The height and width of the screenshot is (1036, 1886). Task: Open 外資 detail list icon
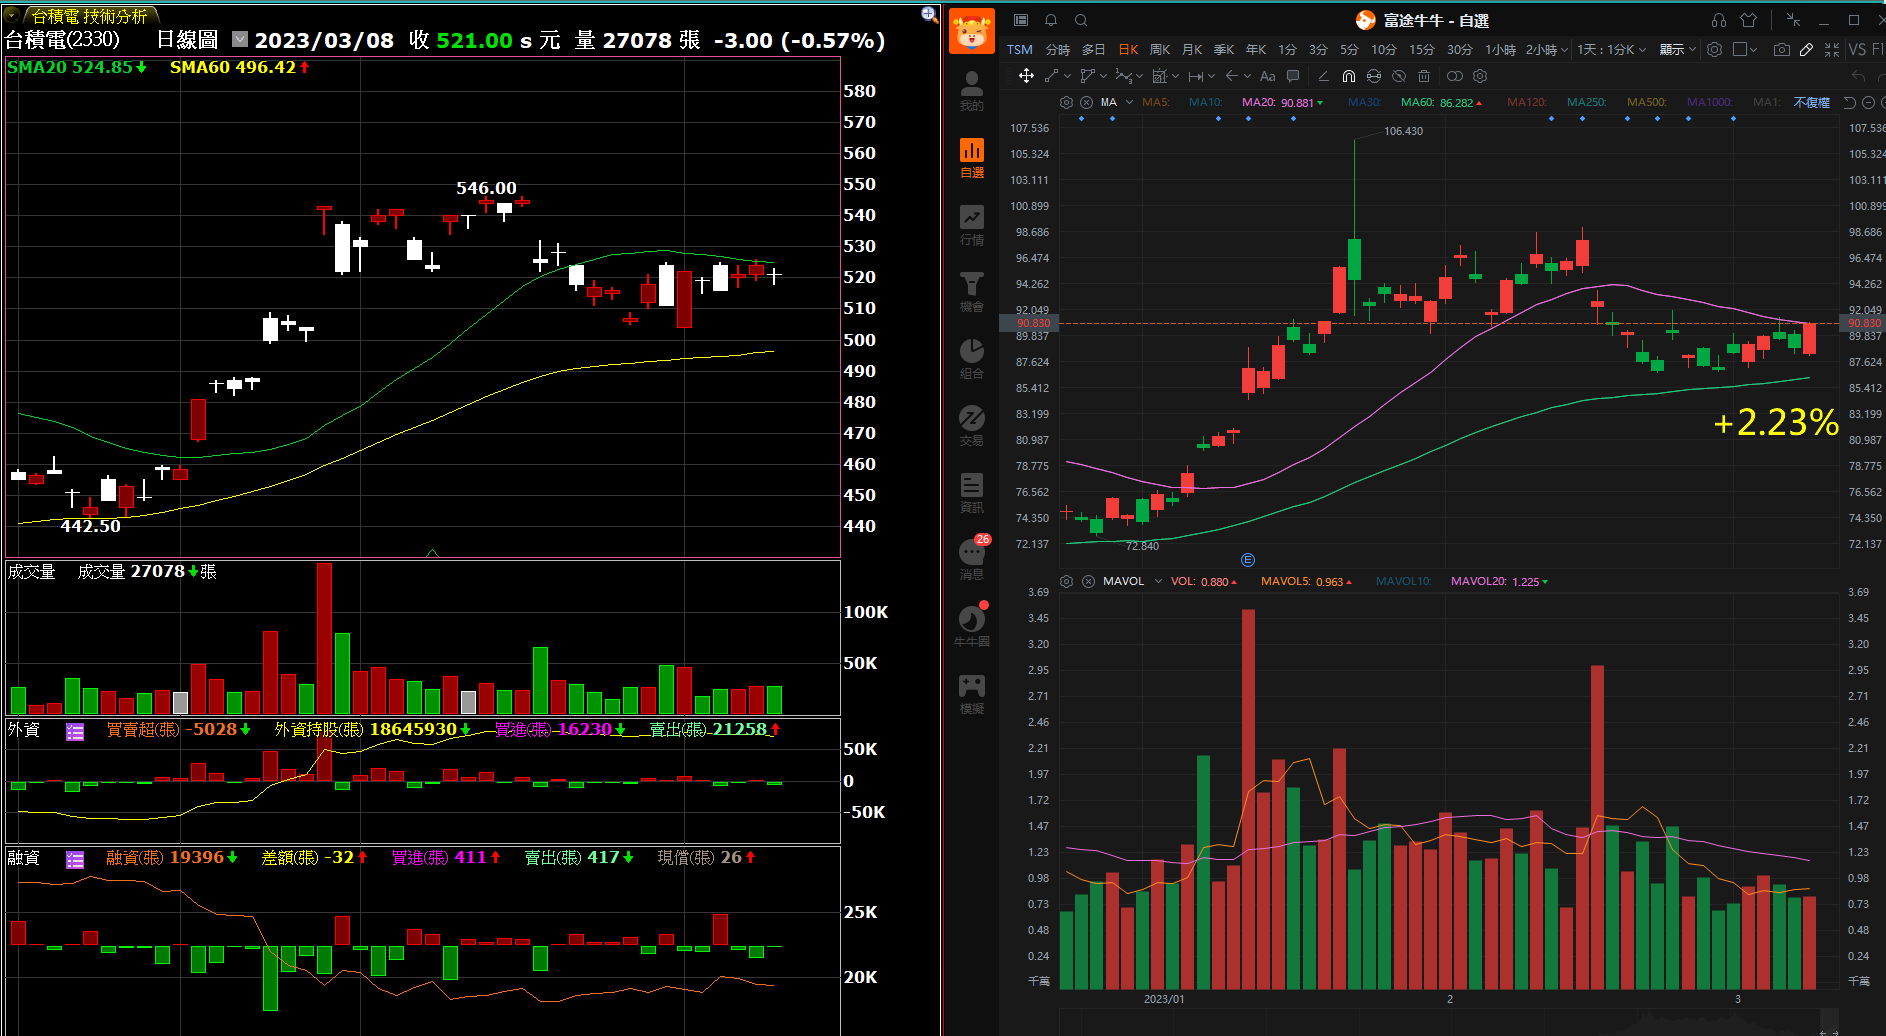pos(75,731)
